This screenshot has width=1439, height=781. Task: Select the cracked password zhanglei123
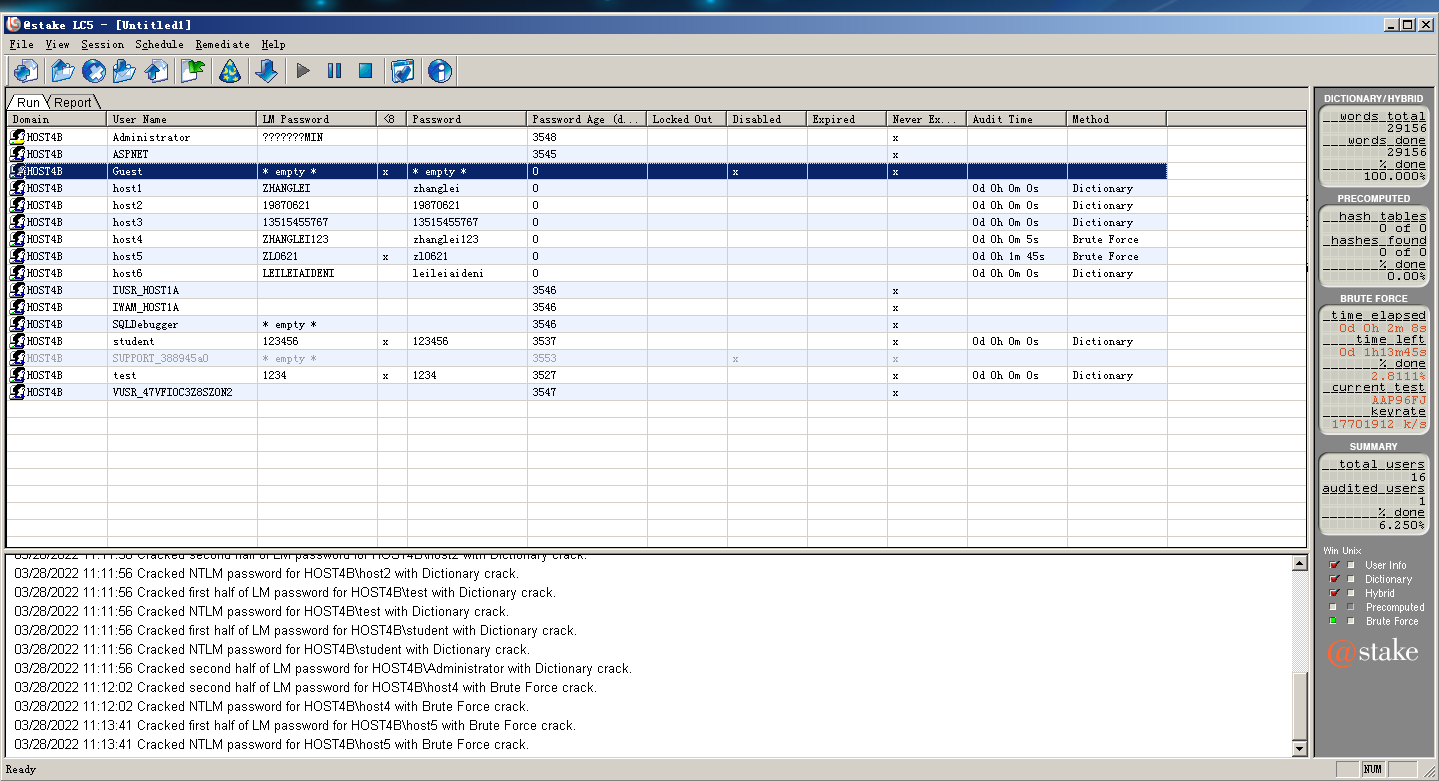(x=445, y=239)
